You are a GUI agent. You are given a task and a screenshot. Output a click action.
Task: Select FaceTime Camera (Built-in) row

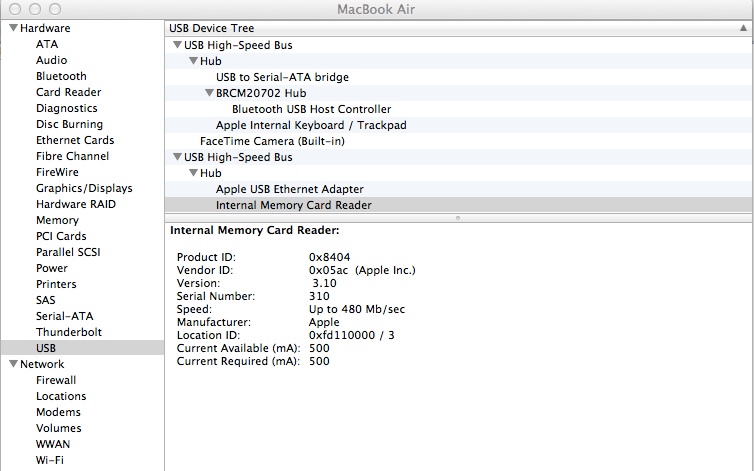click(459, 140)
